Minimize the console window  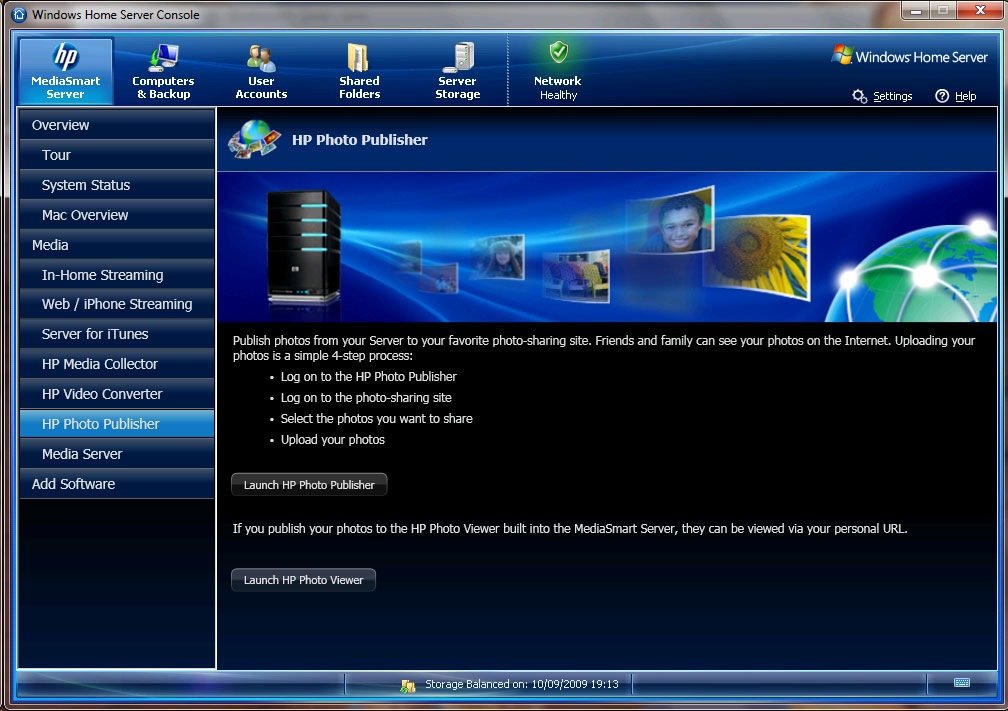tap(915, 11)
